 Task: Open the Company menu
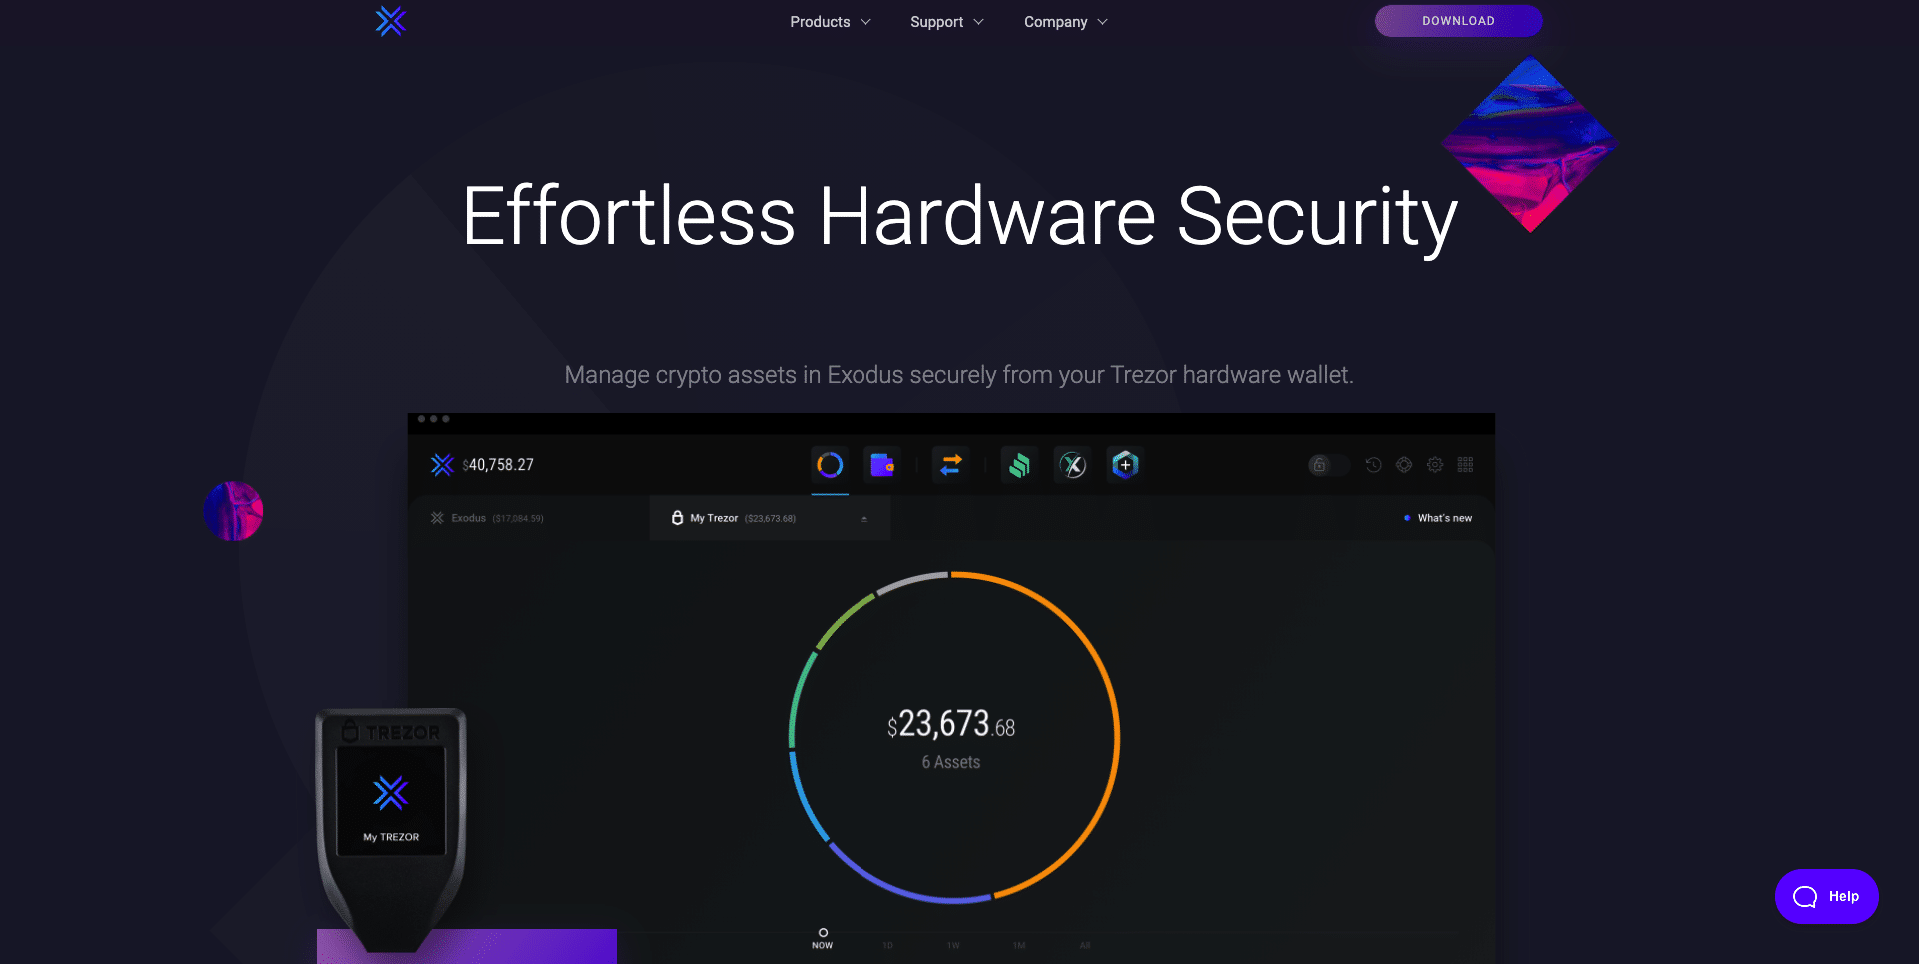(1066, 22)
